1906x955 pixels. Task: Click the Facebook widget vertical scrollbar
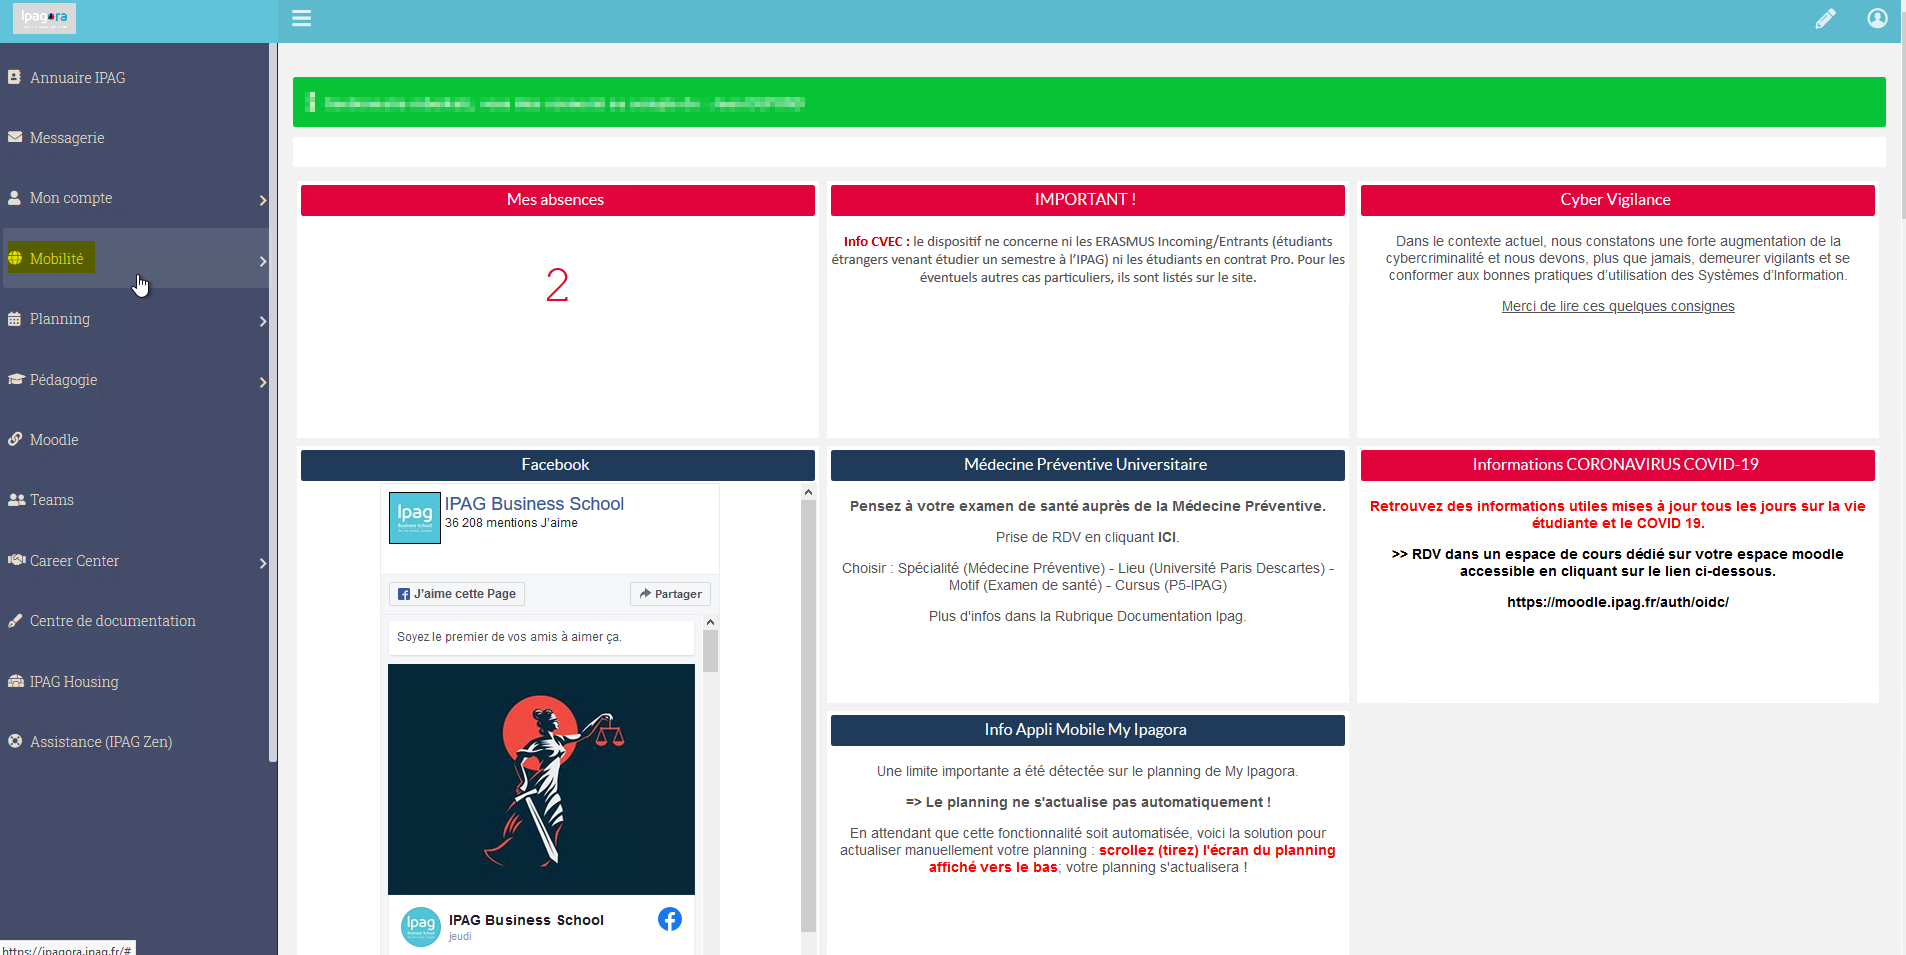[808, 717]
